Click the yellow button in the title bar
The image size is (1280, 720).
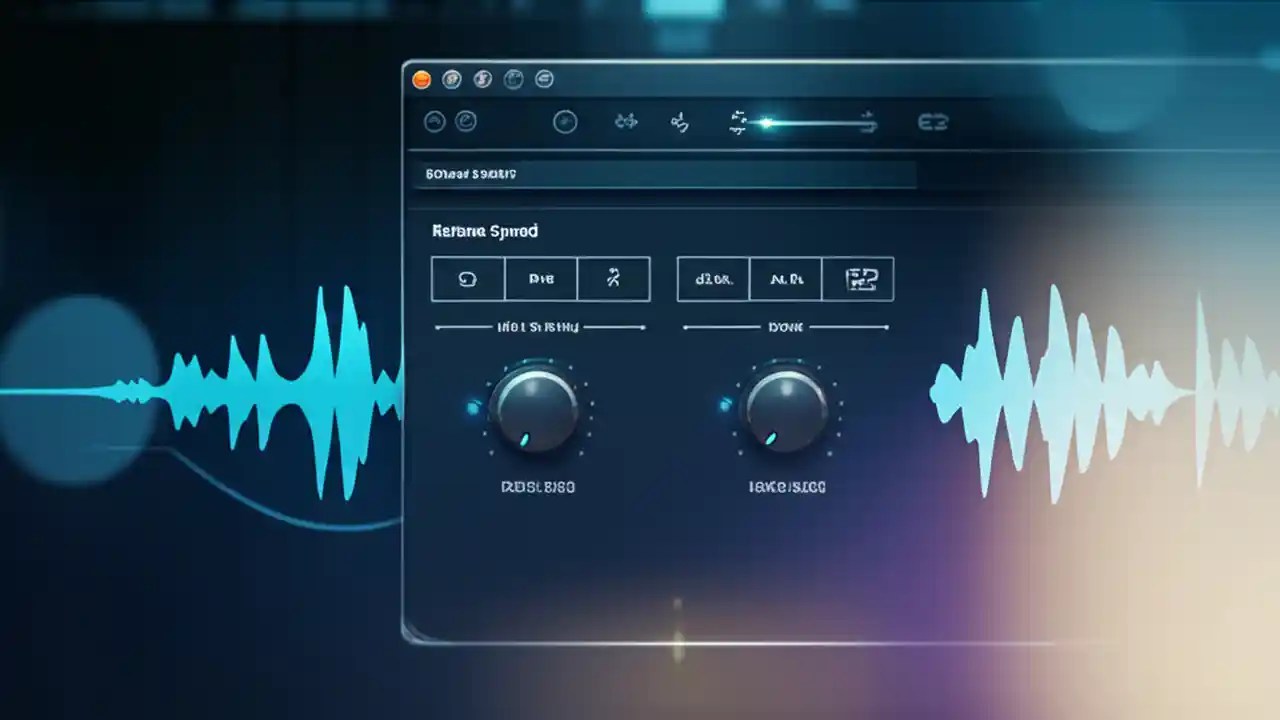point(421,80)
